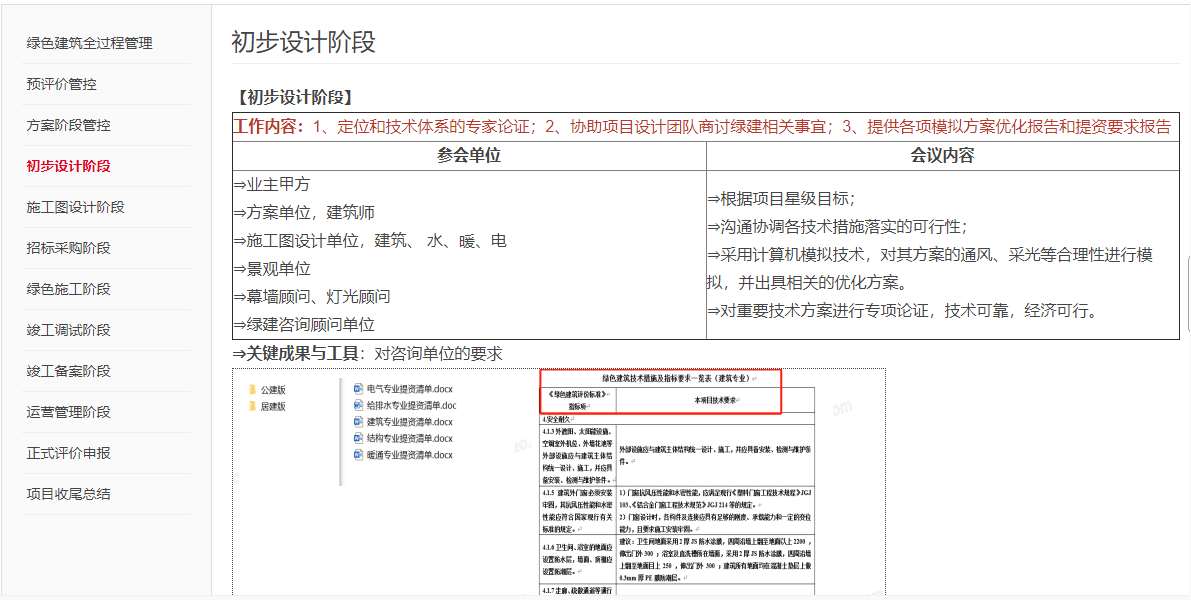Select the active 初步设计阶段 sidebar entry
This screenshot has width=1191, height=600.
tap(68, 166)
